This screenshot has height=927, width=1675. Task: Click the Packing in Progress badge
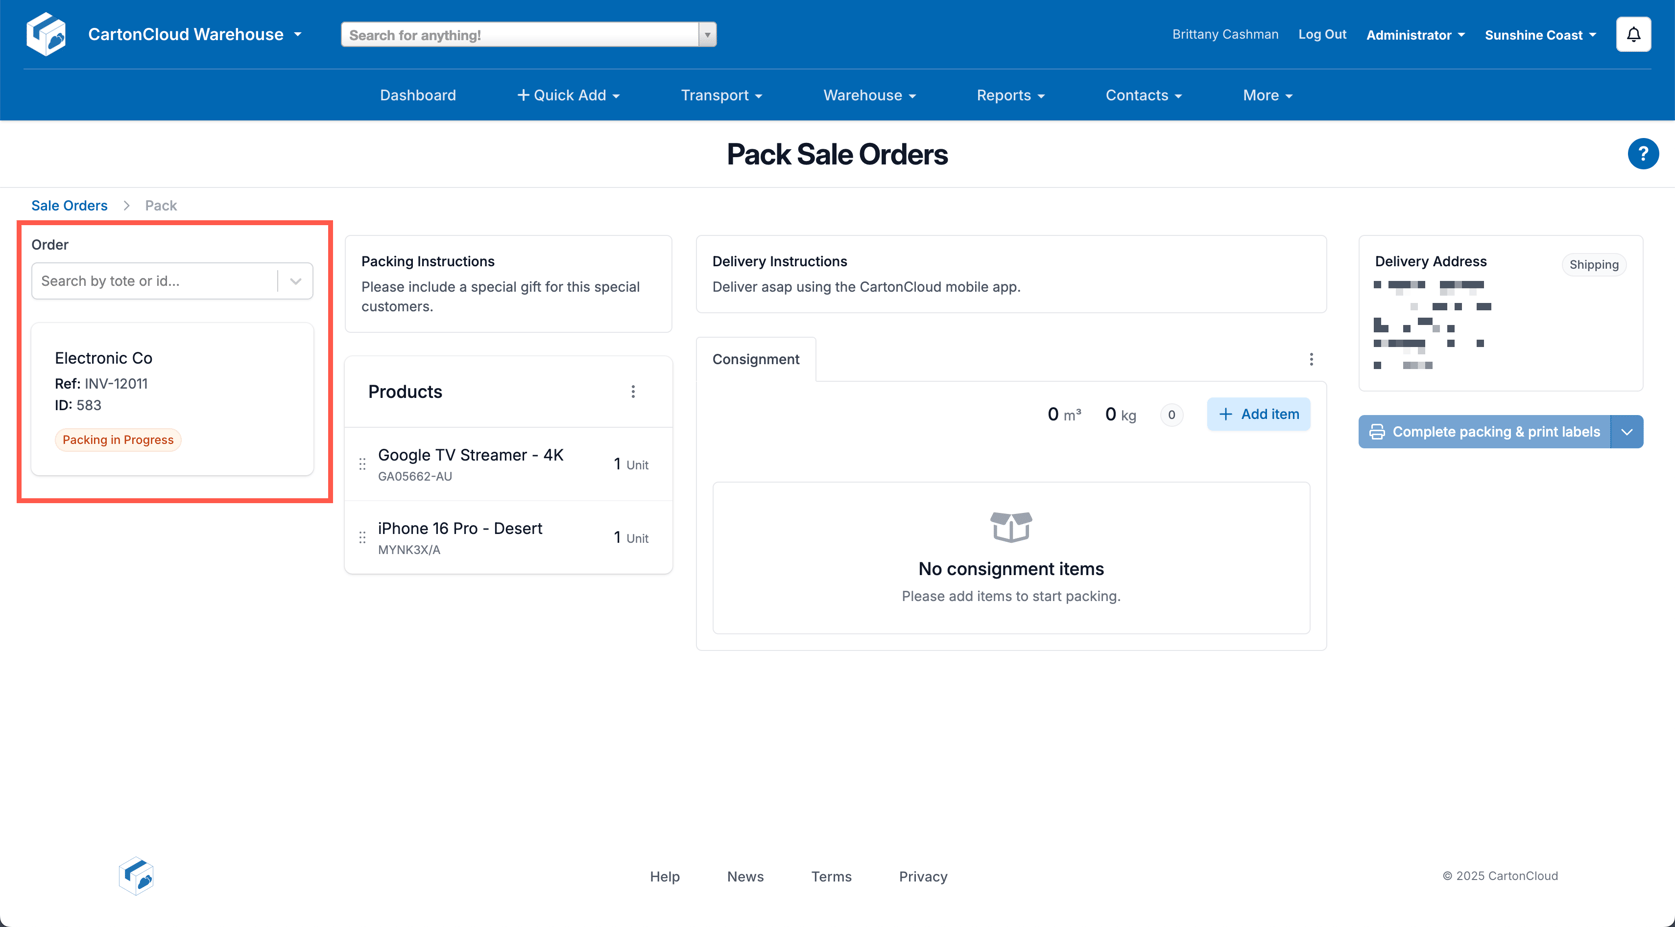pyautogui.click(x=118, y=440)
